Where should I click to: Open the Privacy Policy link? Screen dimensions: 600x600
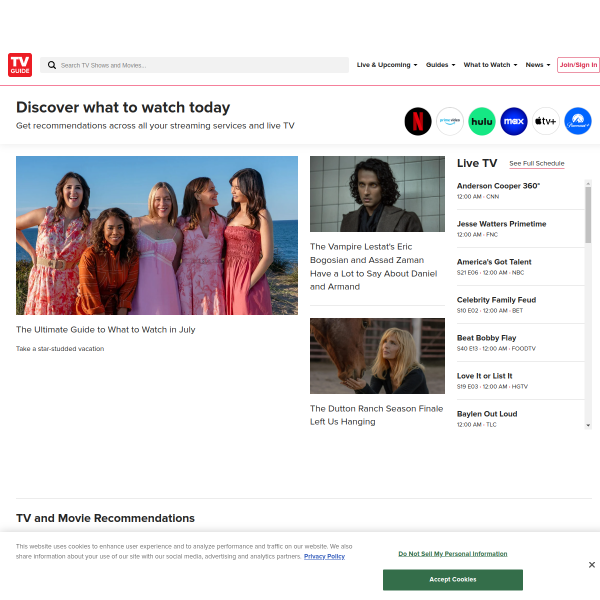pyautogui.click(x=324, y=556)
